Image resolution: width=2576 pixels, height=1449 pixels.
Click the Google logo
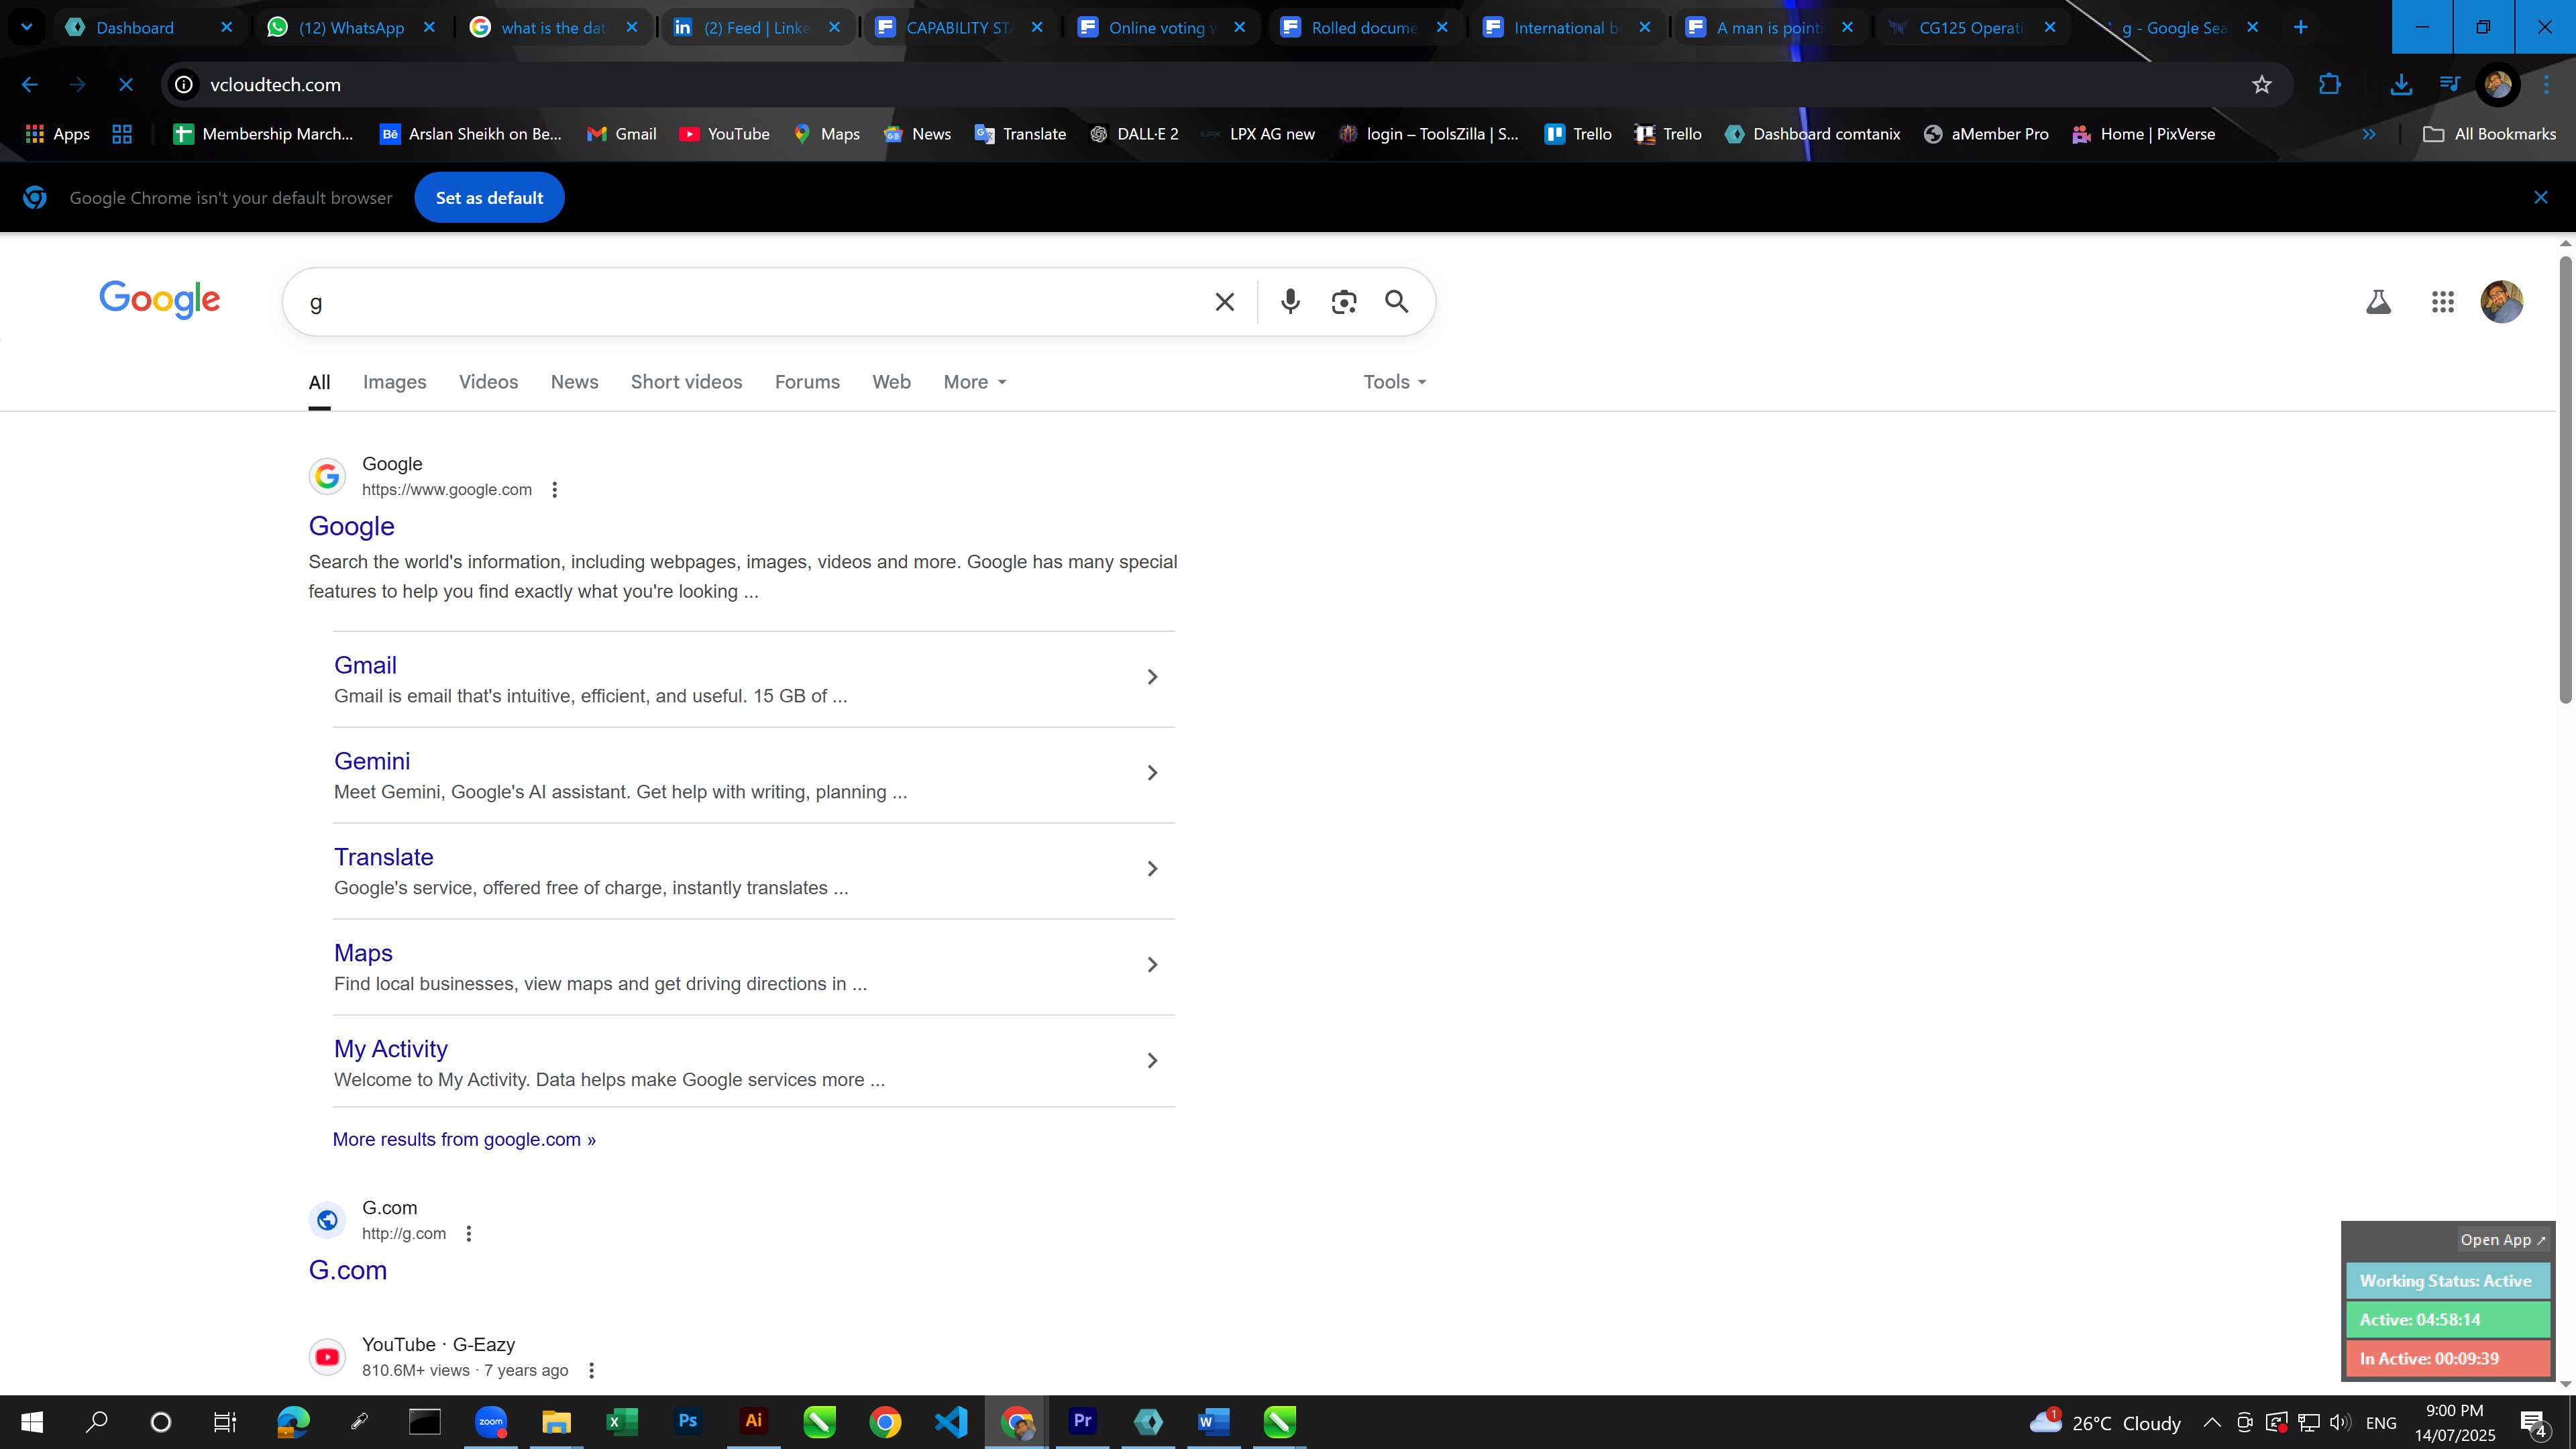click(x=159, y=299)
